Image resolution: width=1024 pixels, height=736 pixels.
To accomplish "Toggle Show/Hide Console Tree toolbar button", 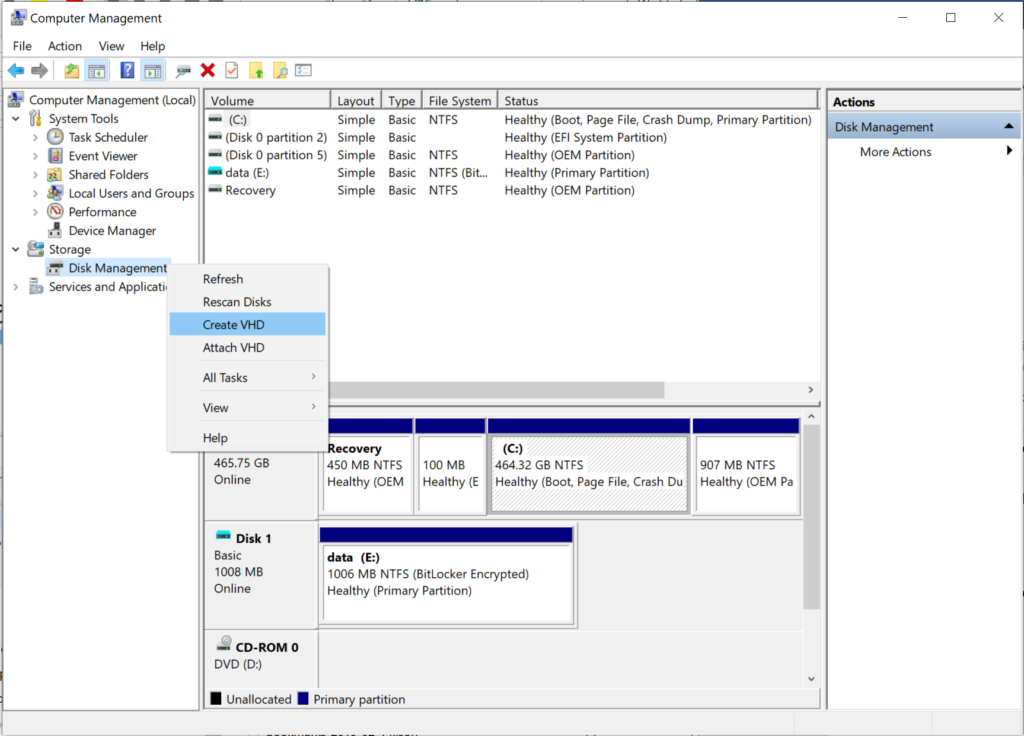I will [97, 71].
